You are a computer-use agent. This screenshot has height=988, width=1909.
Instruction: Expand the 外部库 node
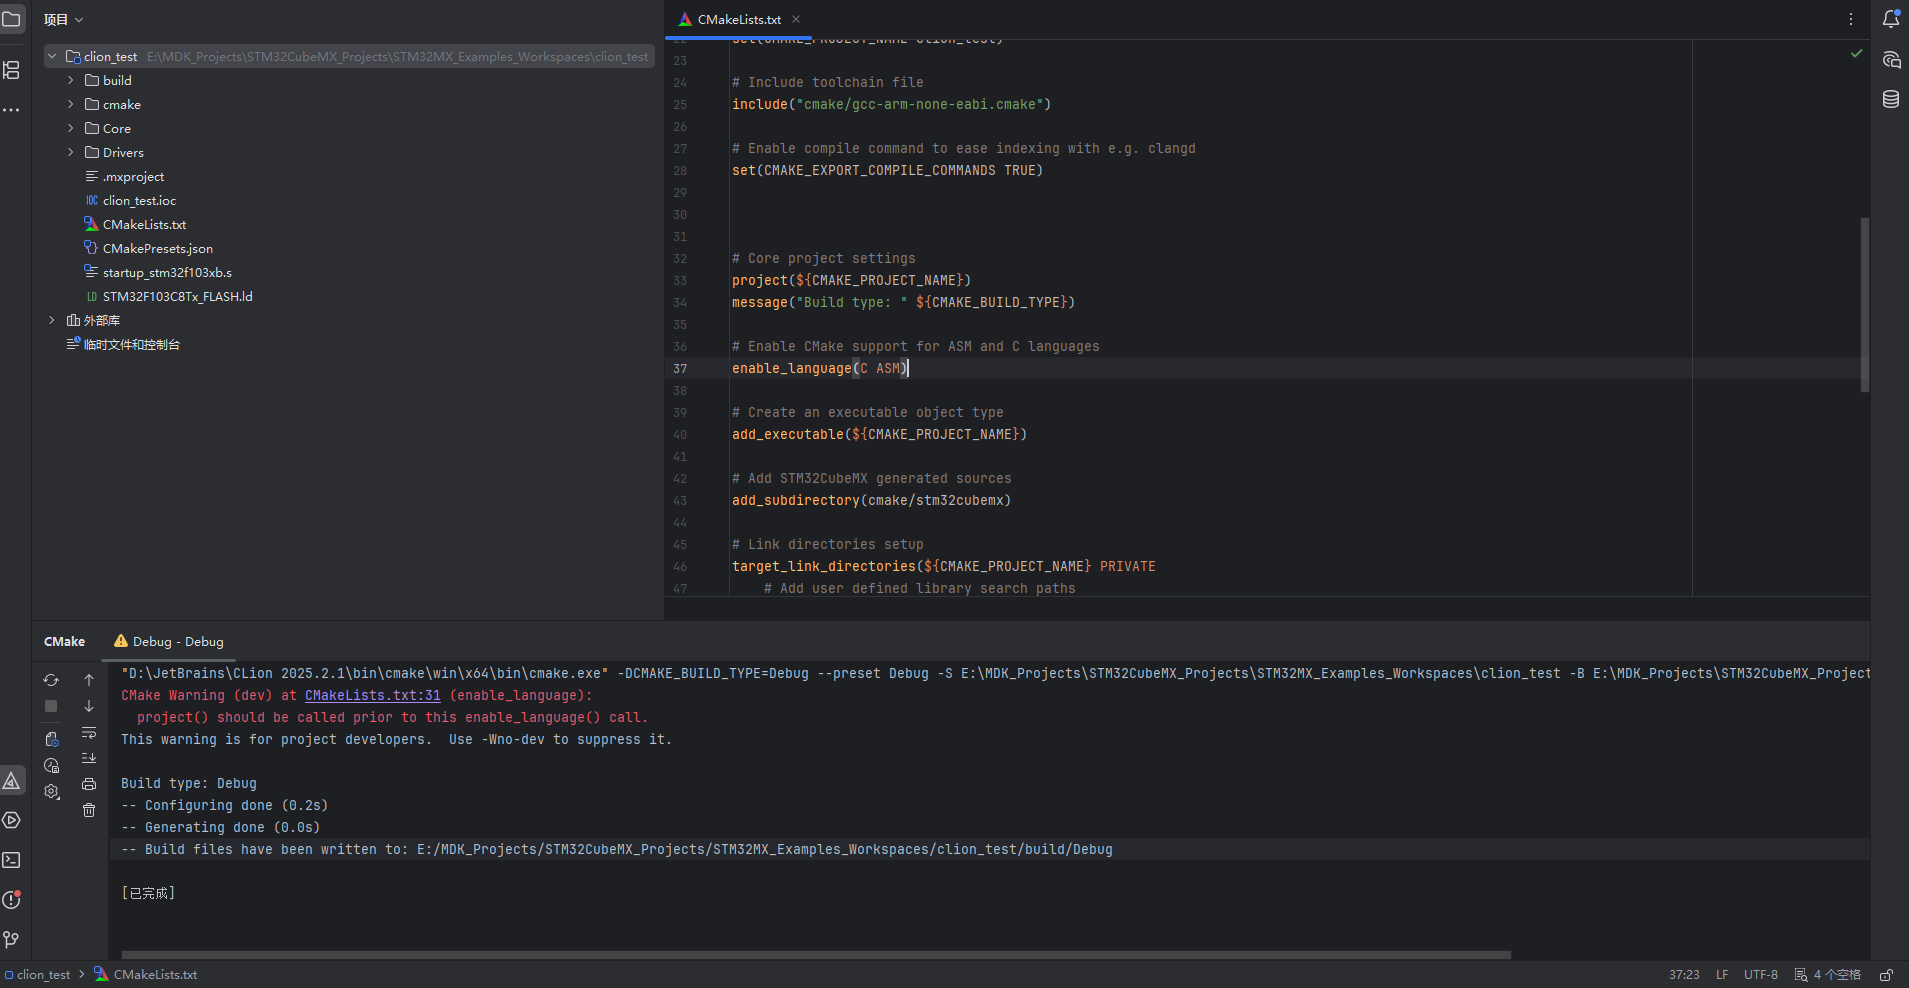(52, 320)
